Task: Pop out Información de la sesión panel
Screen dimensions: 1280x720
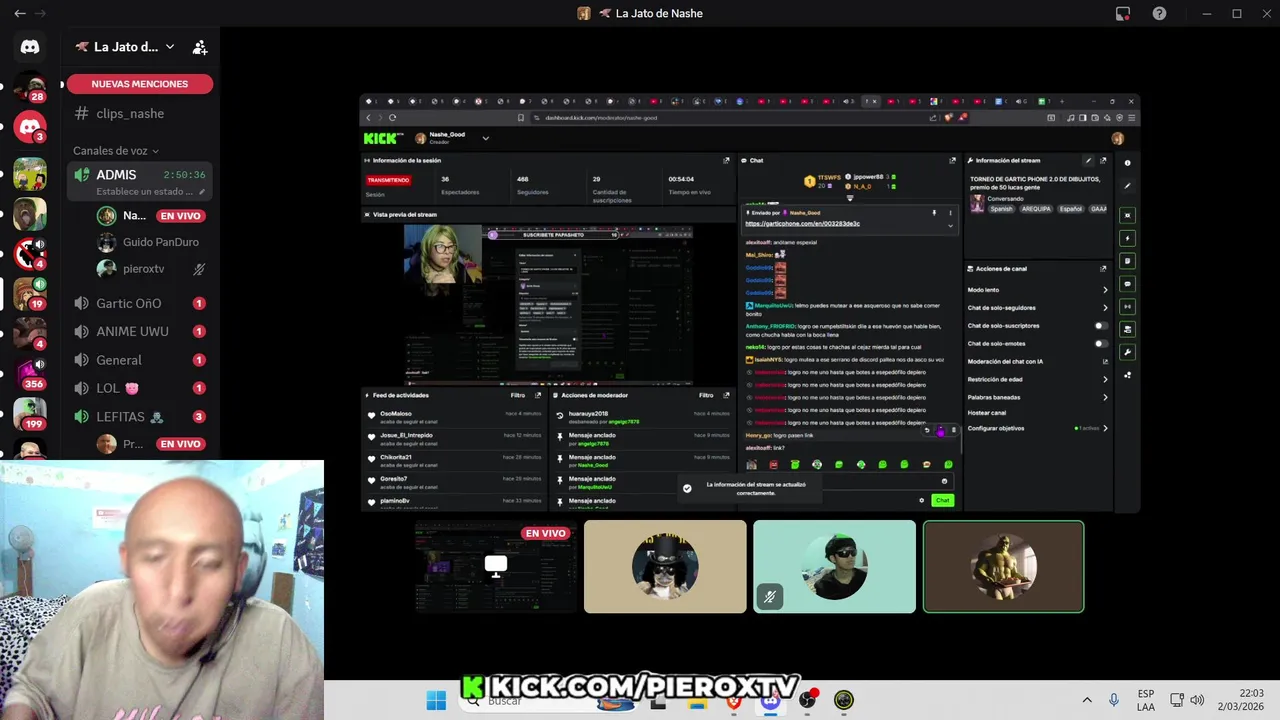Action: point(726,160)
